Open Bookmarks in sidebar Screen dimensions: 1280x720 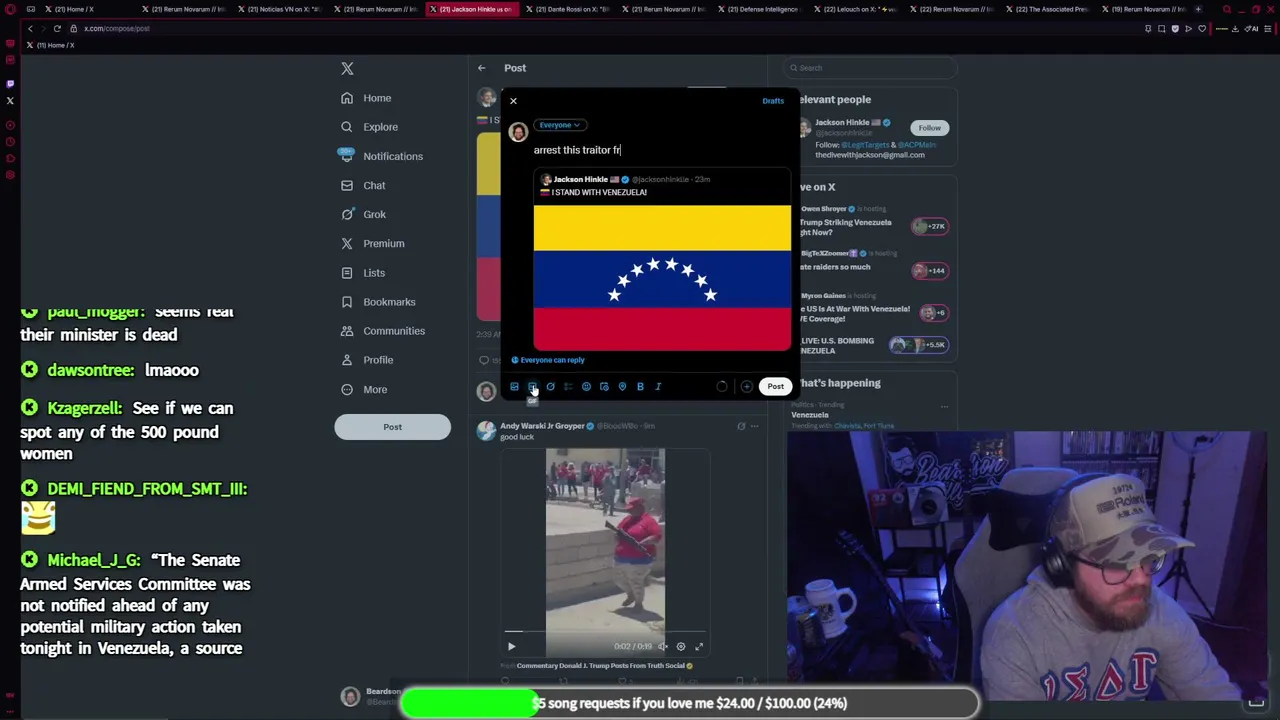pyautogui.click(x=378, y=301)
